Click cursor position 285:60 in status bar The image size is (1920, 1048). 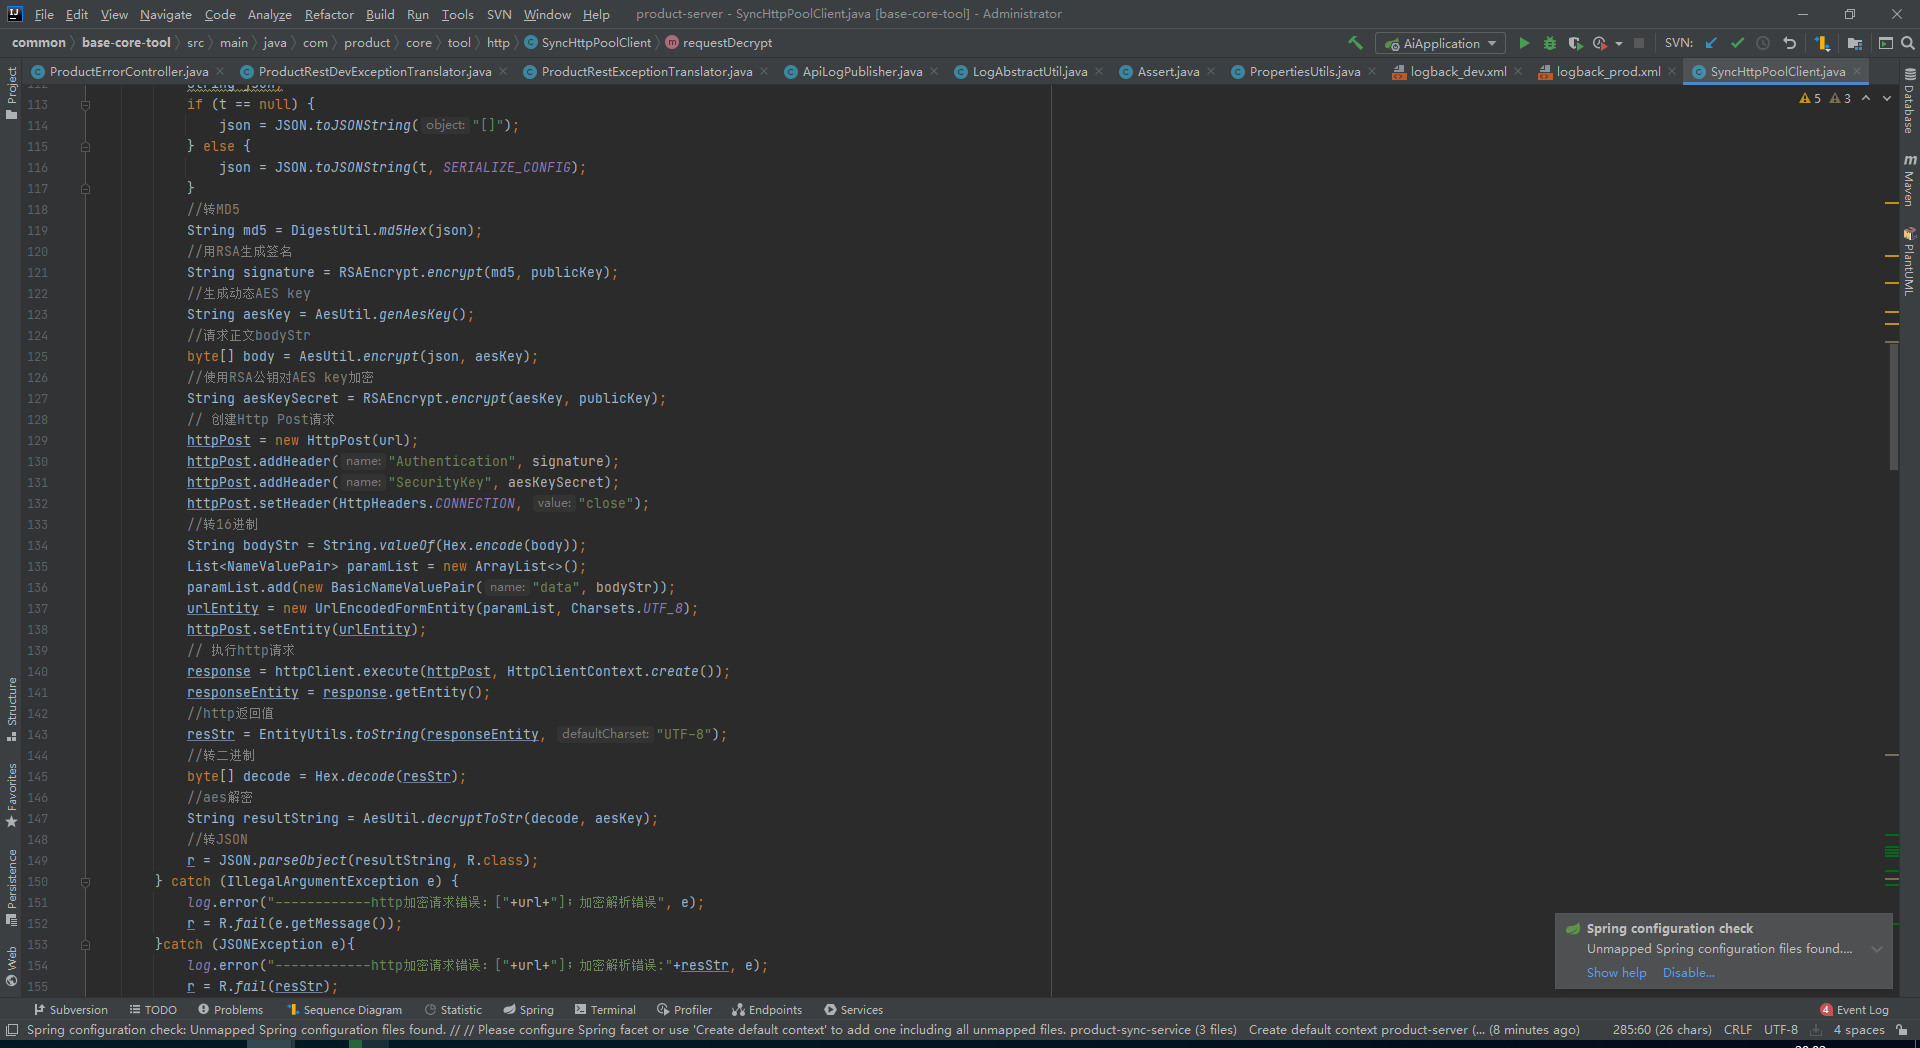[x=1662, y=1030]
